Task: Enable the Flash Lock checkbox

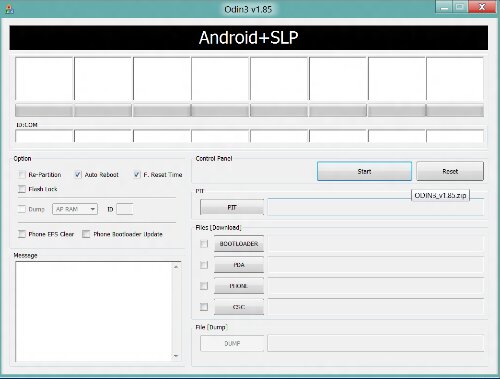Action: pyautogui.click(x=22, y=189)
